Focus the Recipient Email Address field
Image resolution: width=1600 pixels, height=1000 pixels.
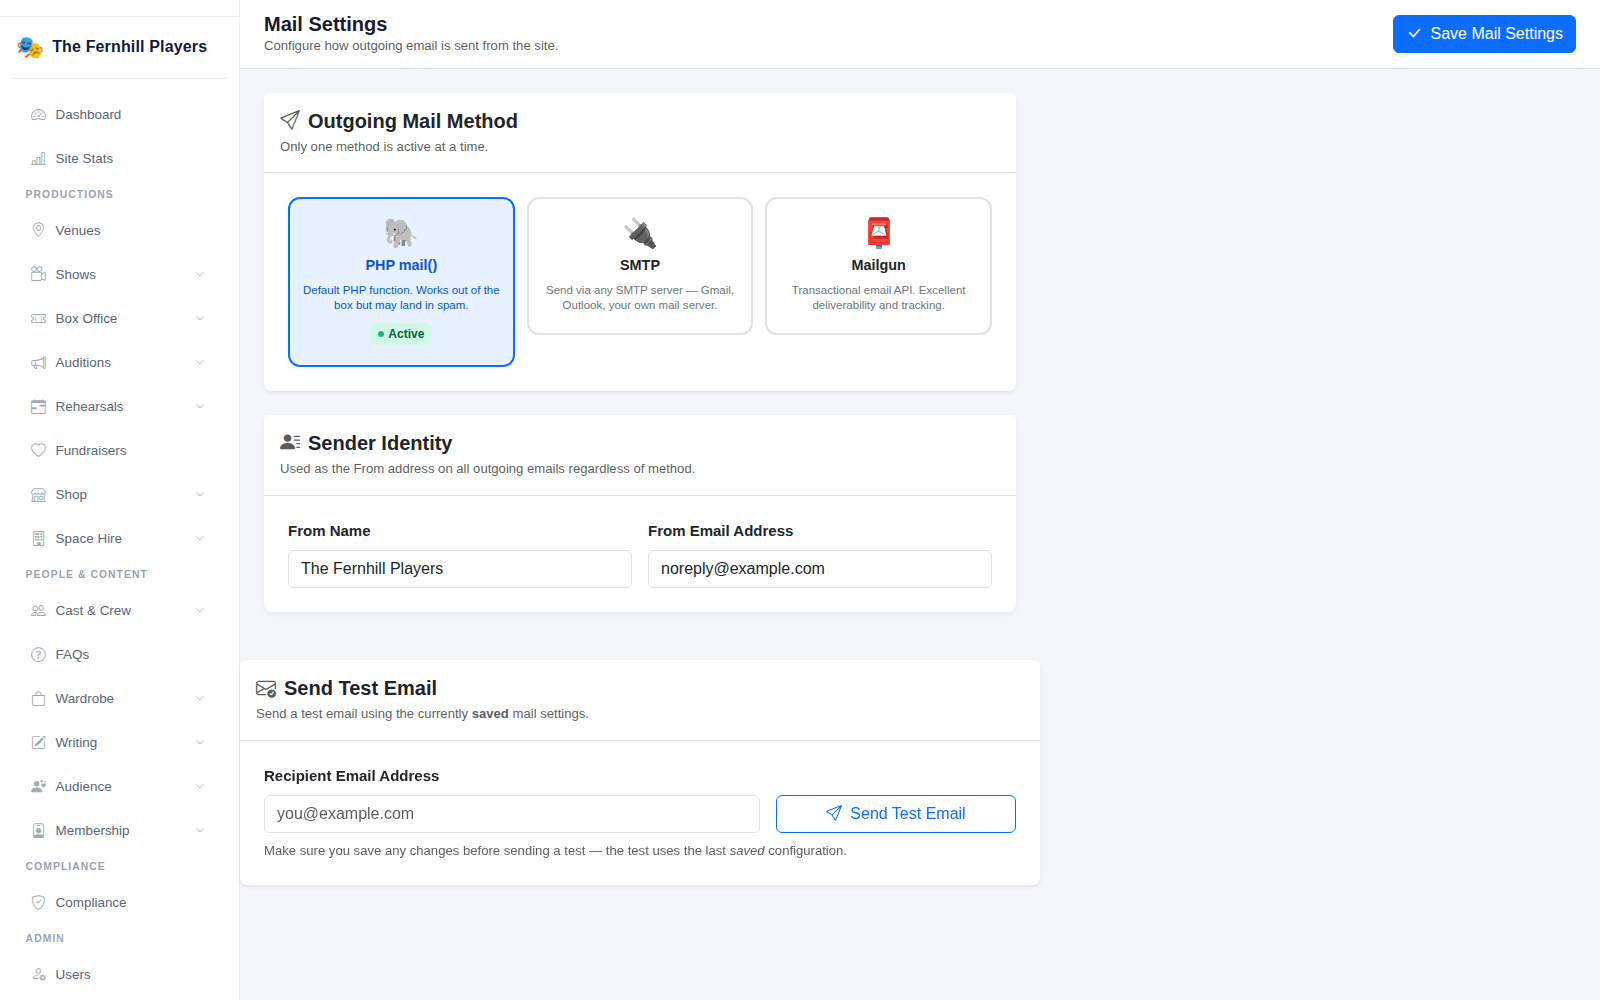tap(512, 814)
